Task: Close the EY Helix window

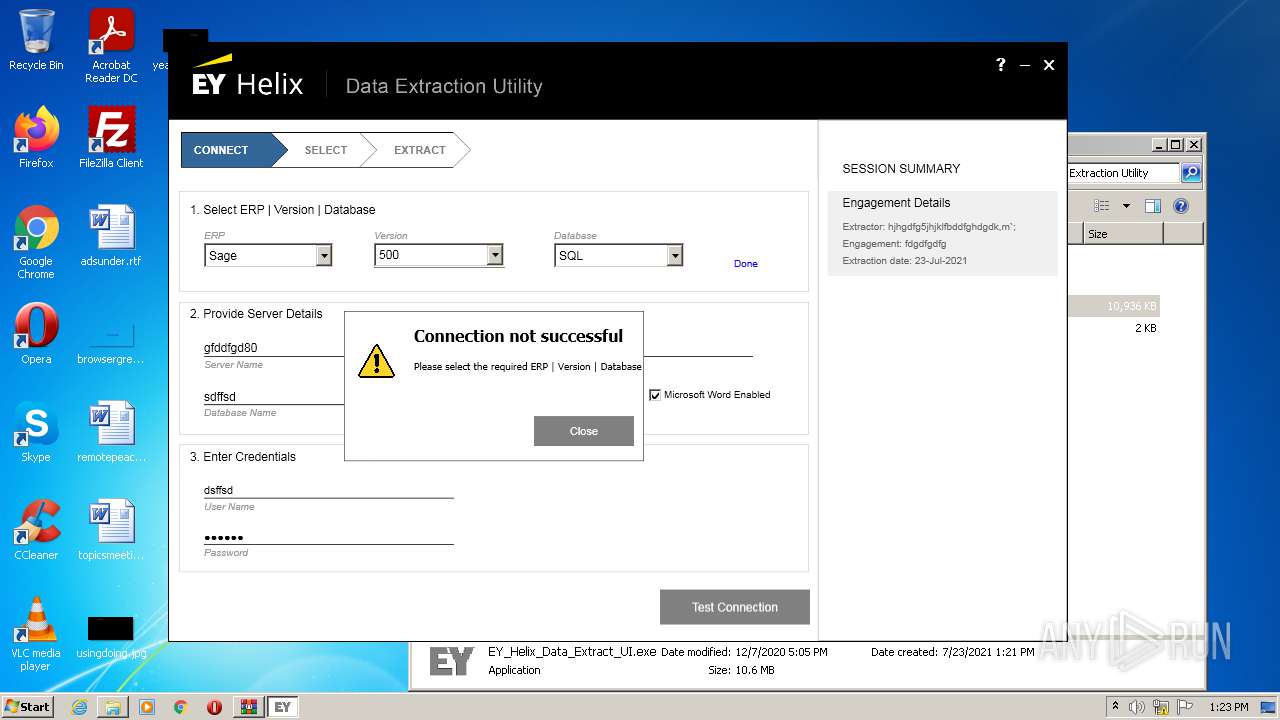Action: [1049, 65]
